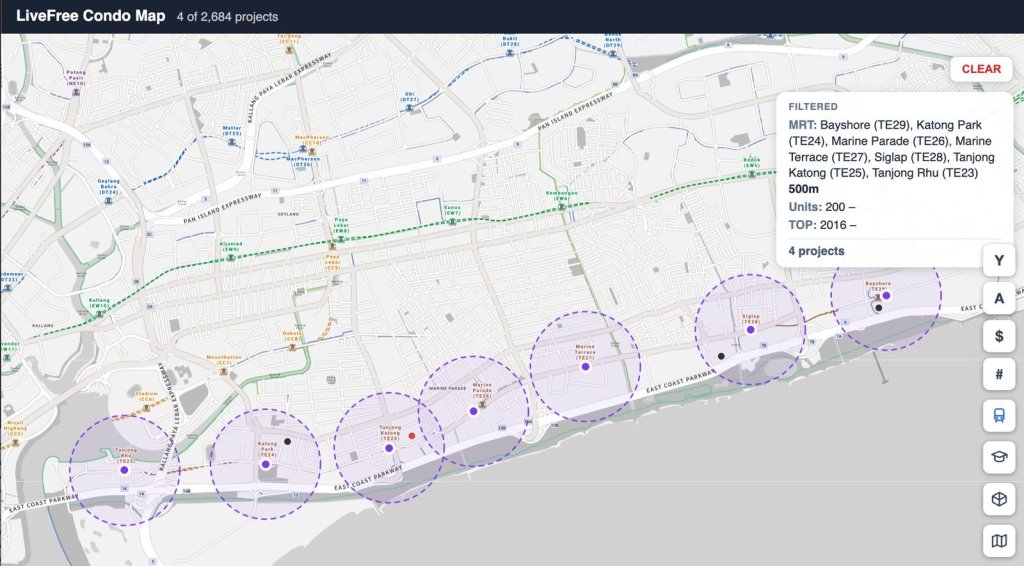The height and width of the screenshot is (566, 1024).
Task: Toggle the MRT train filter icon
Action: [x=999, y=416]
